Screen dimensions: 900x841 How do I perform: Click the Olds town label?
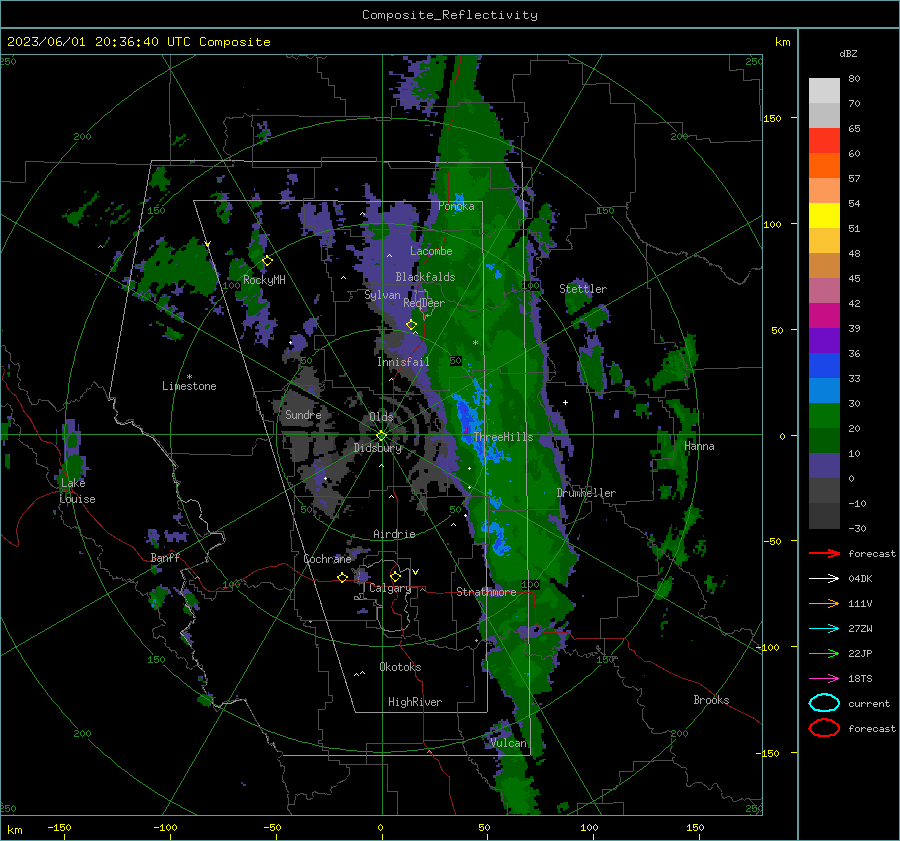381,417
